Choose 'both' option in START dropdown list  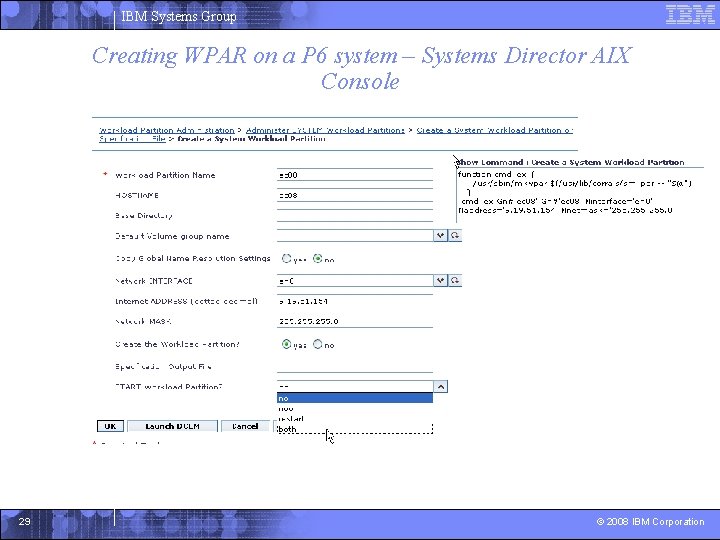pos(354,429)
